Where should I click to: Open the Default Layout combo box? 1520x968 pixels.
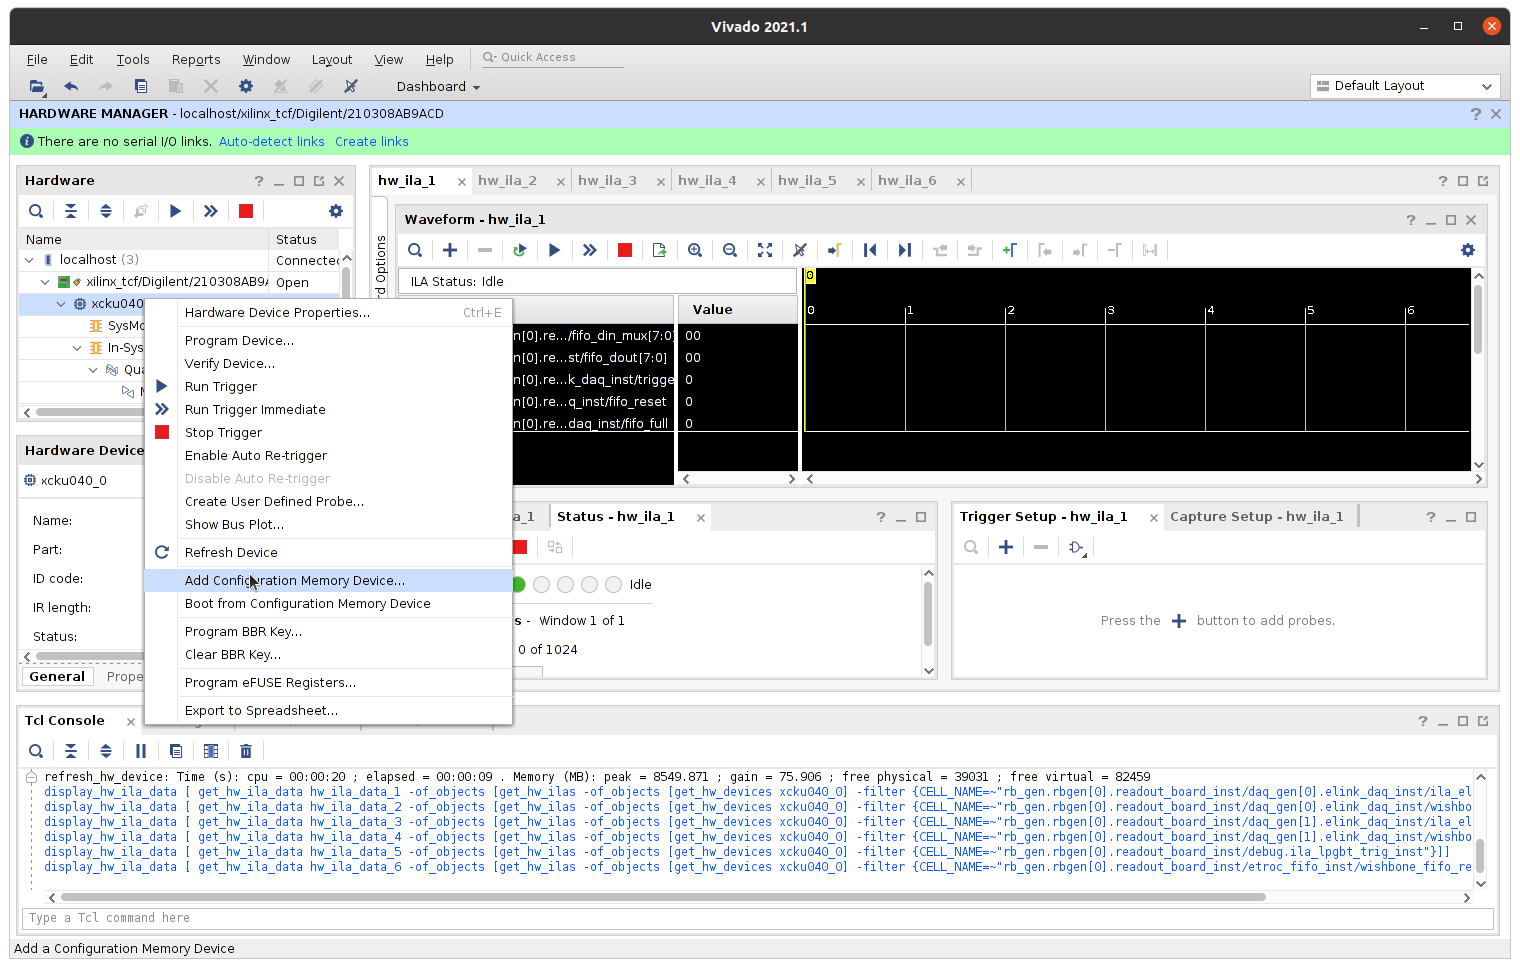coord(1405,86)
